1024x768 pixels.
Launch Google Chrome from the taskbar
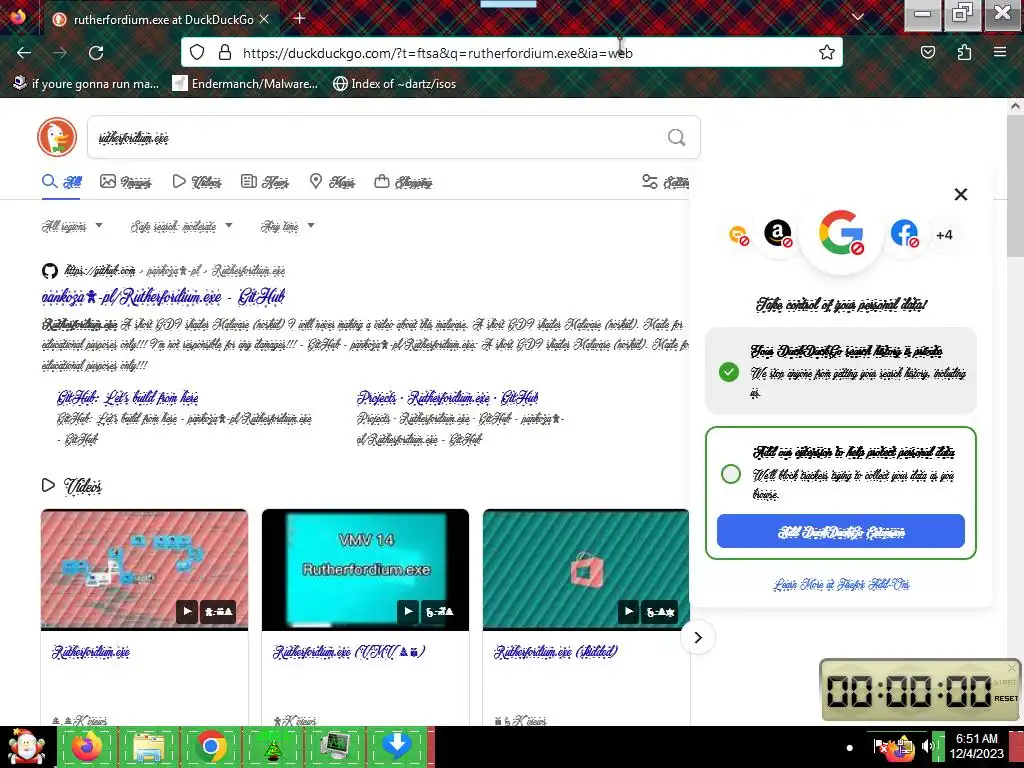(x=210, y=747)
